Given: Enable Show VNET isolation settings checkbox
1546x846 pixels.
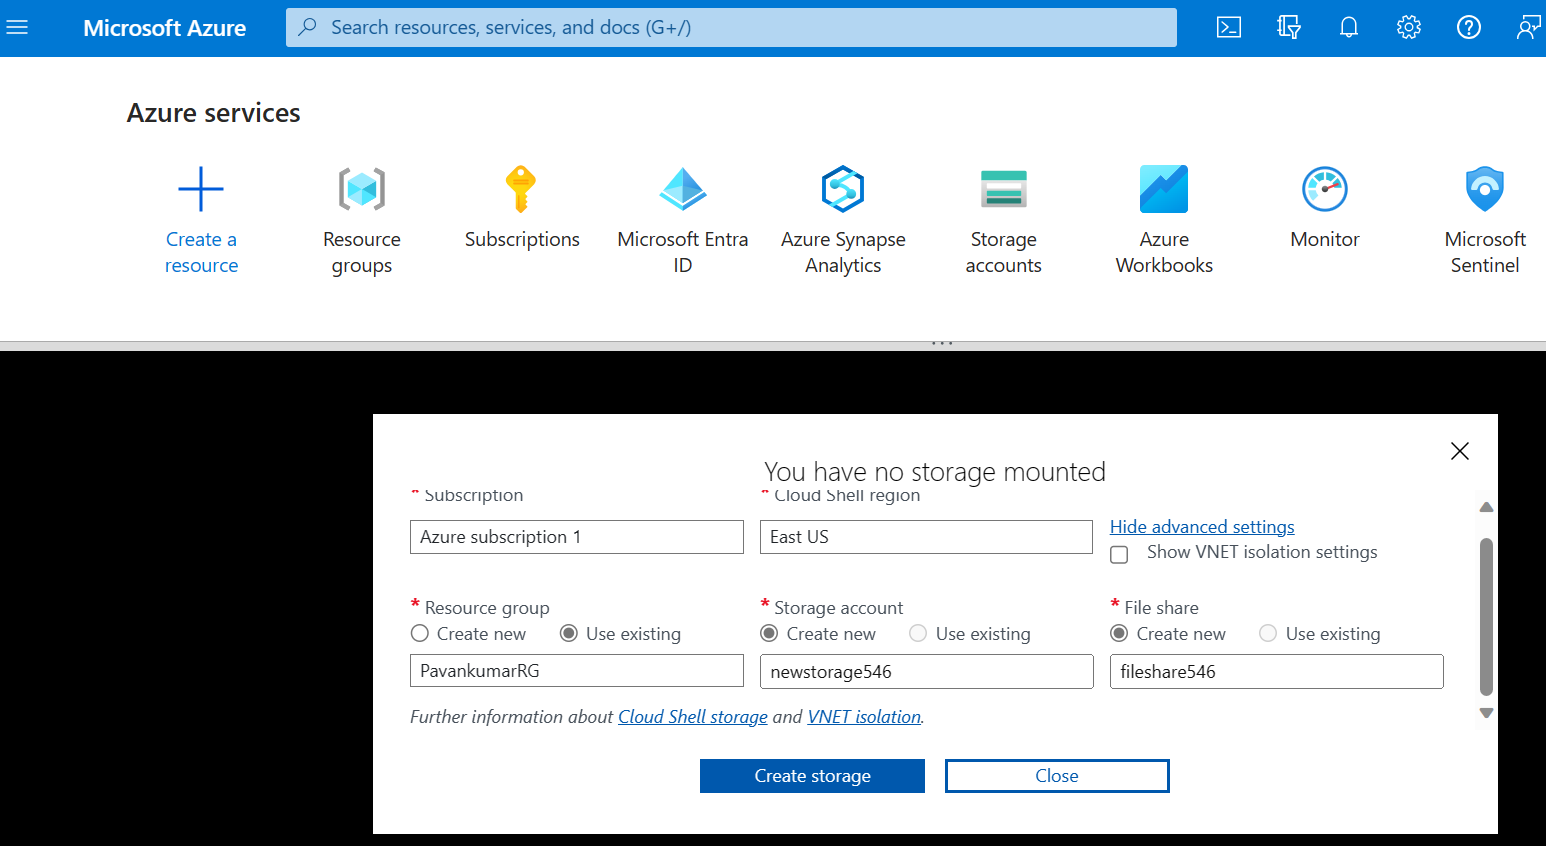Looking at the screenshot, I should pos(1119,554).
